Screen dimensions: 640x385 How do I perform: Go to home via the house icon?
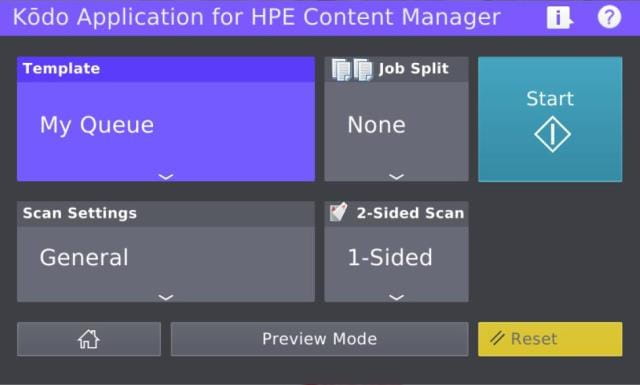89,339
